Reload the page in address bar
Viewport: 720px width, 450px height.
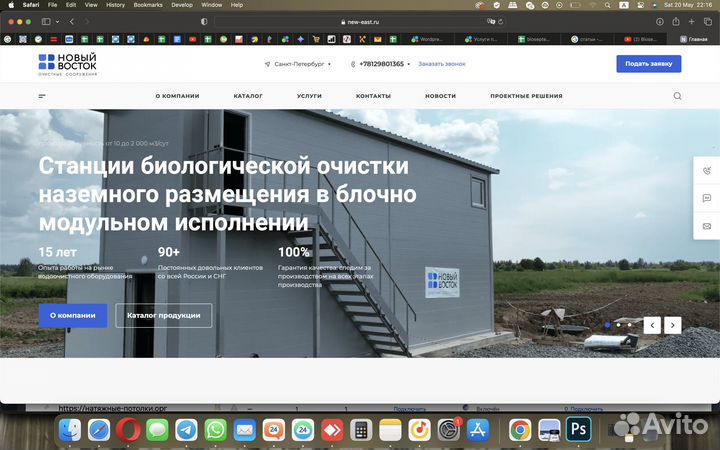point(501,22)
